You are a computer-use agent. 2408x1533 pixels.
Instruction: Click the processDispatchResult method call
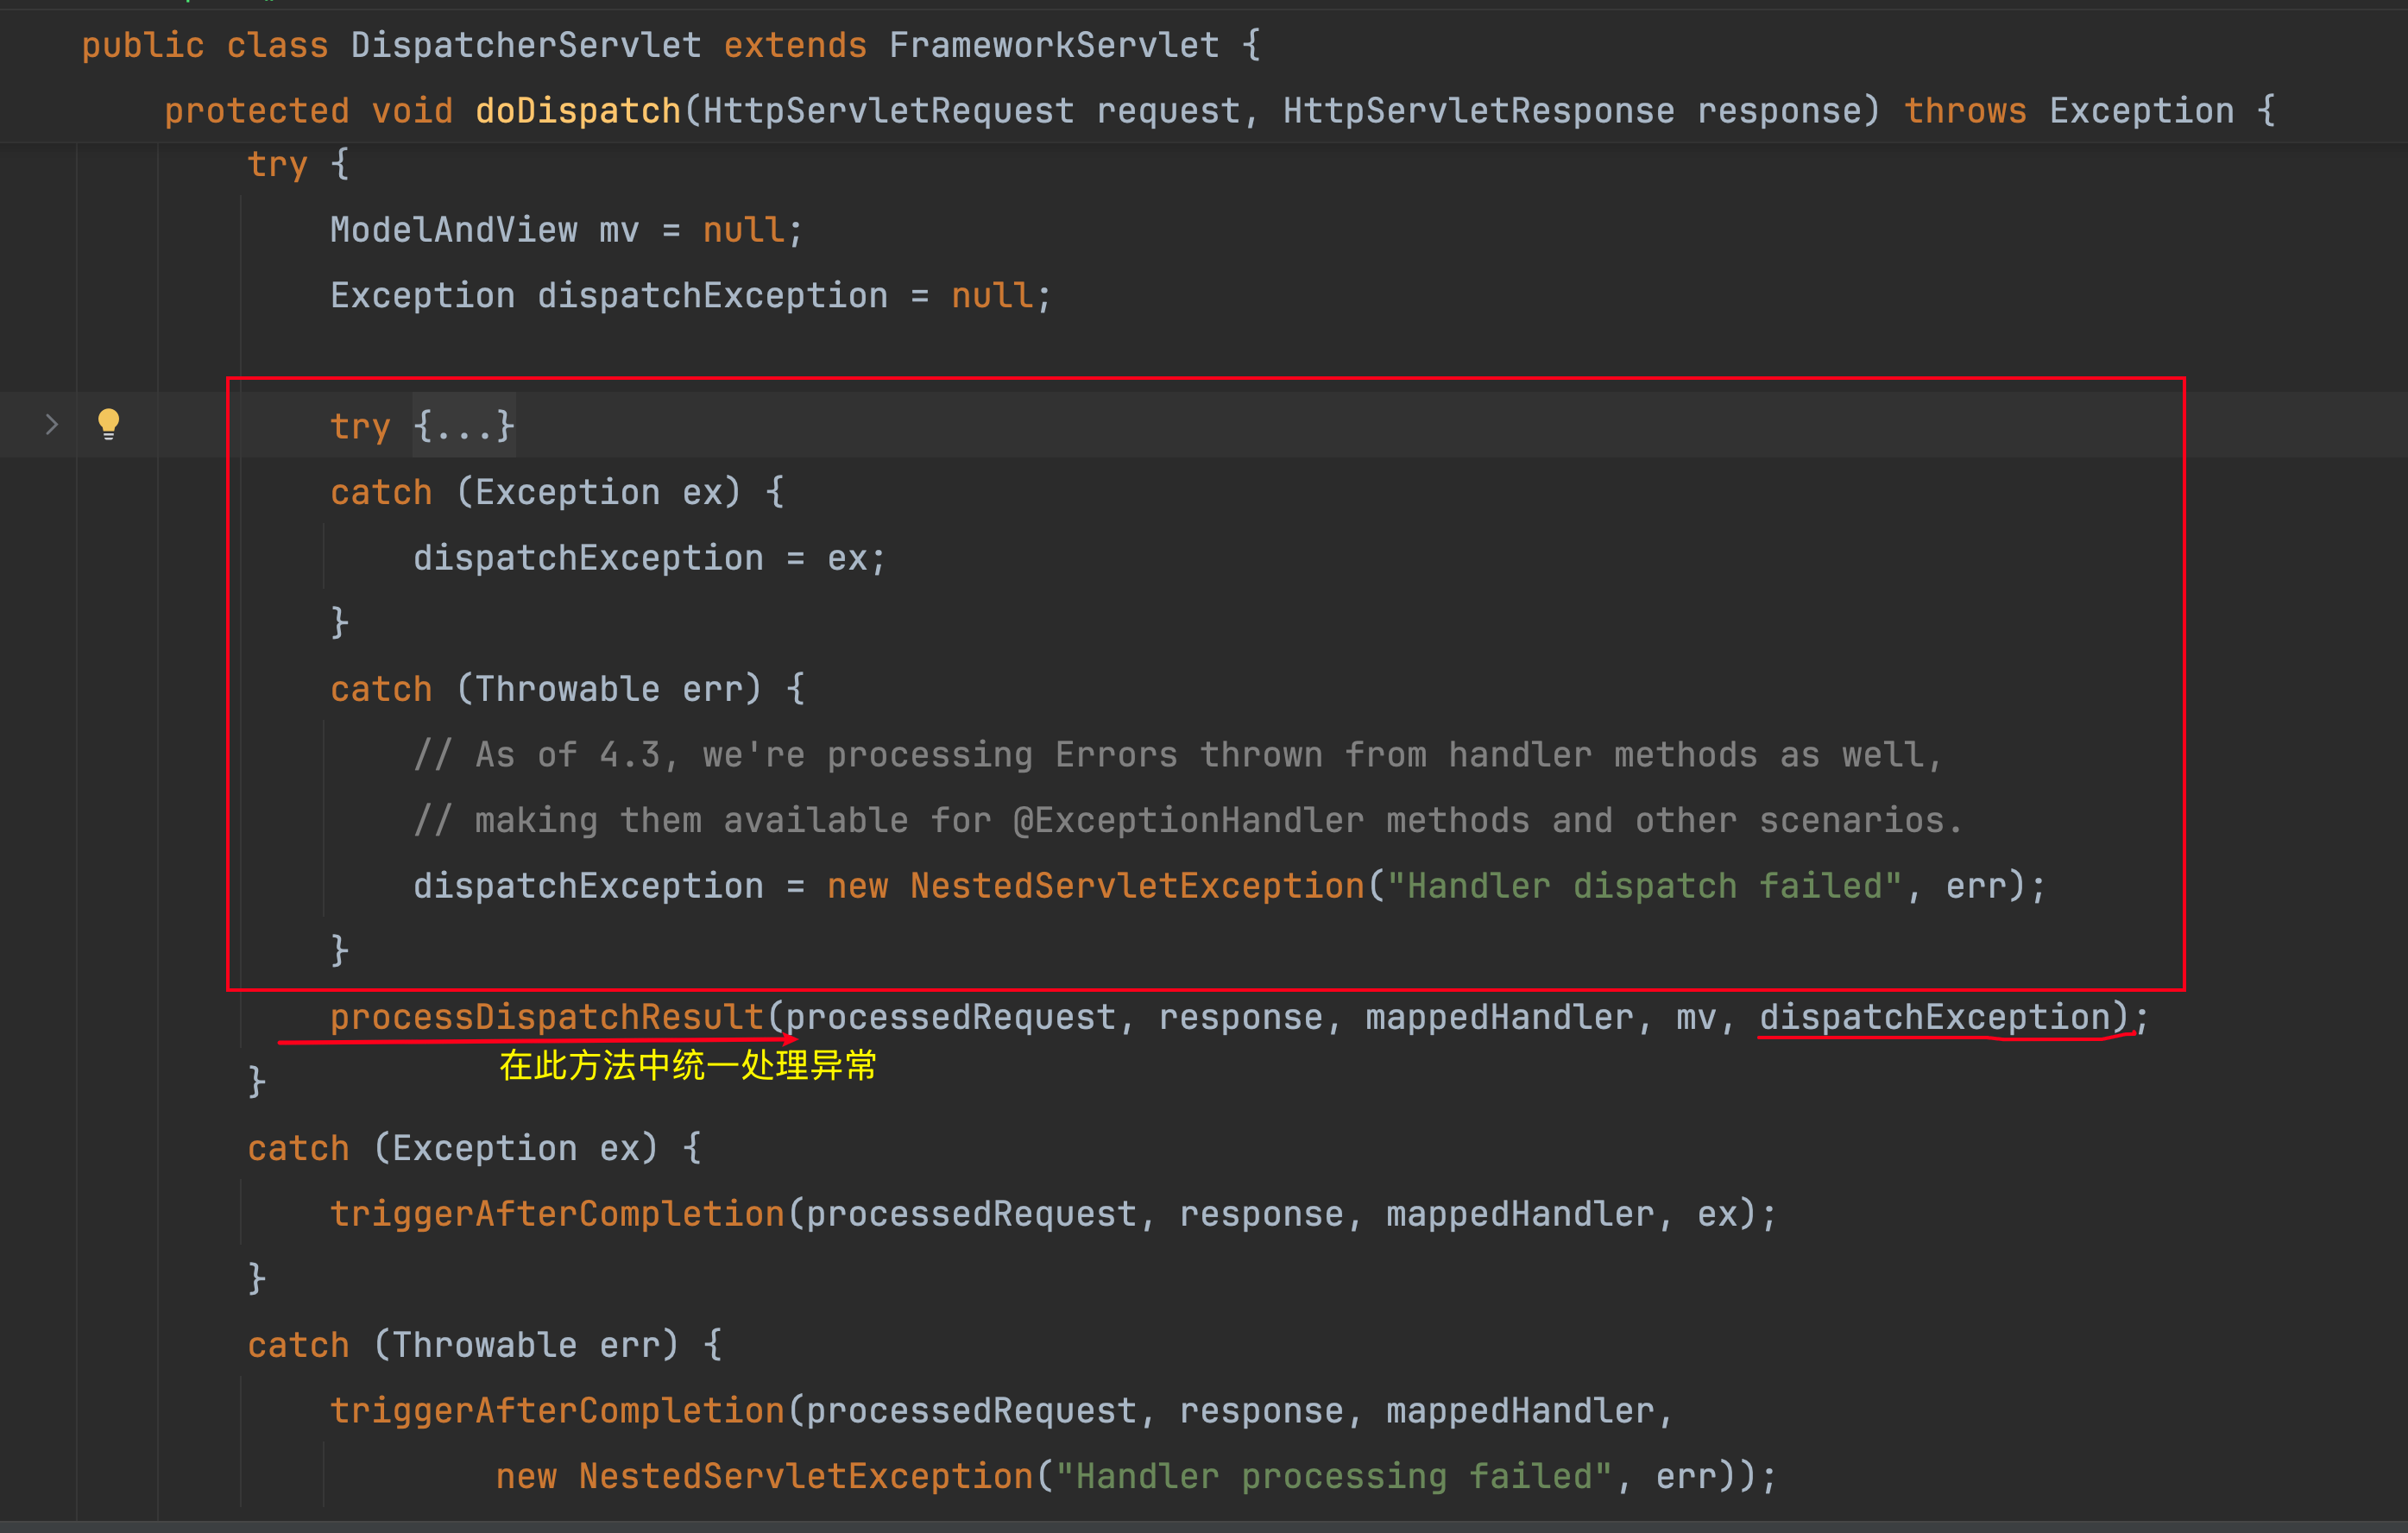click(x=546, y=1017)
